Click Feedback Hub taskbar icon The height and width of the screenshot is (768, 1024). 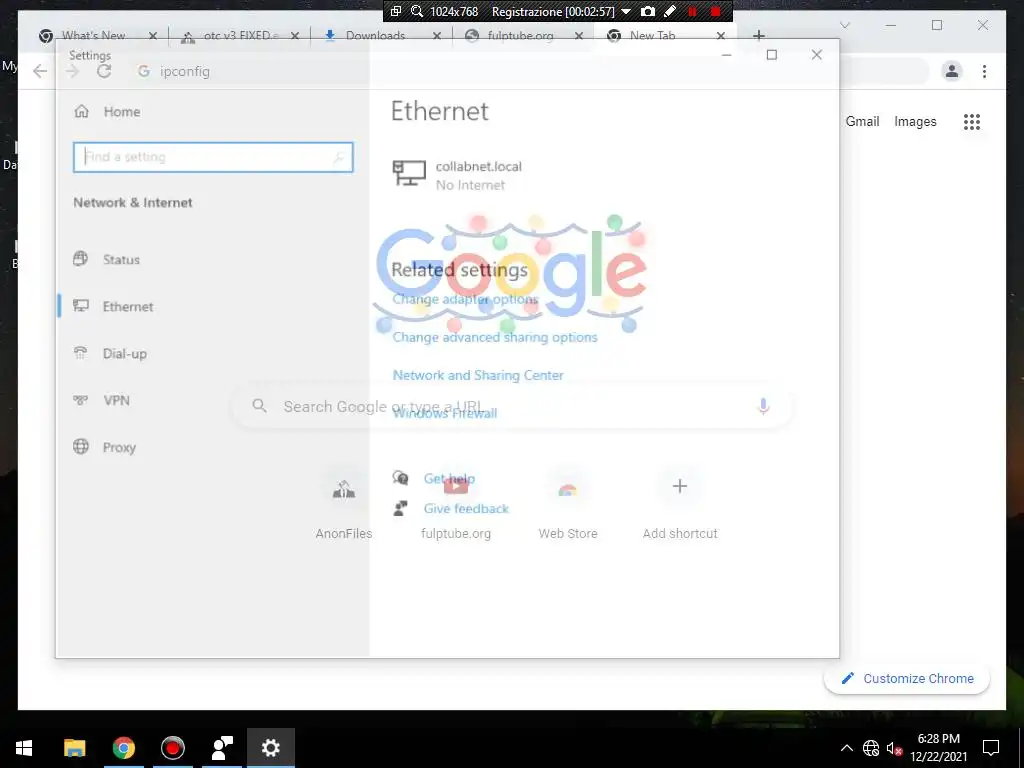pos(221,748)
